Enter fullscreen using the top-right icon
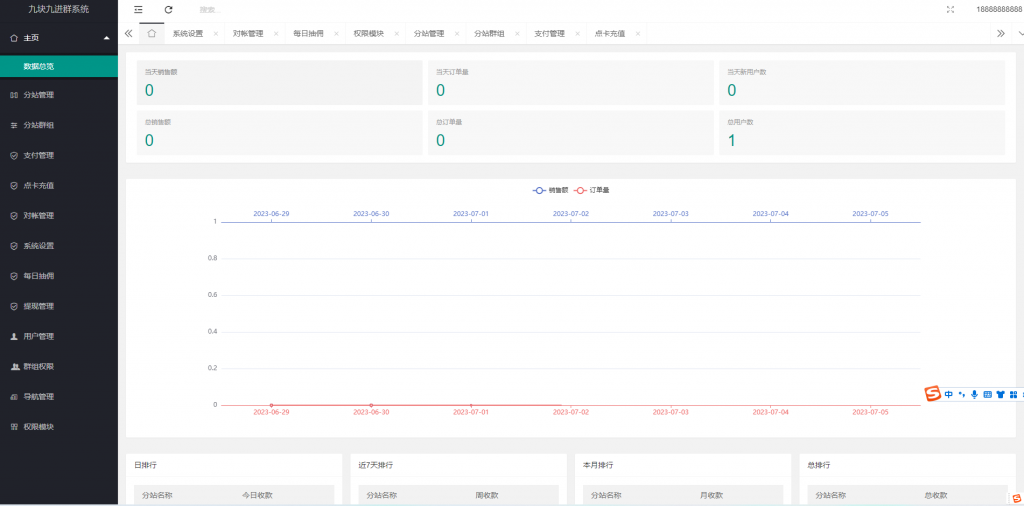The image size is (1024, 506). [x=950, y=10]
